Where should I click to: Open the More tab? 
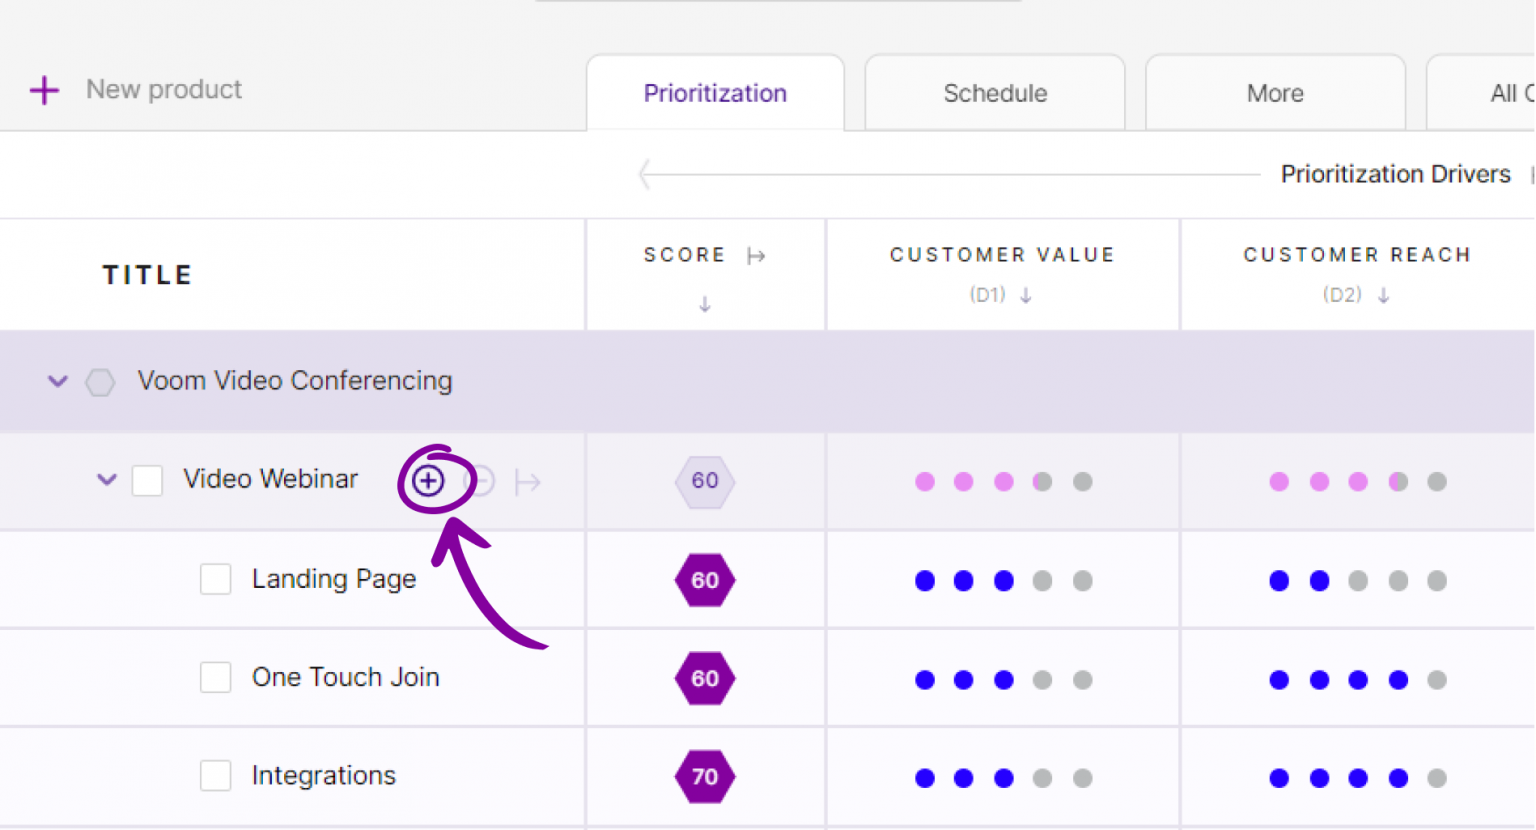[1275, 93]
